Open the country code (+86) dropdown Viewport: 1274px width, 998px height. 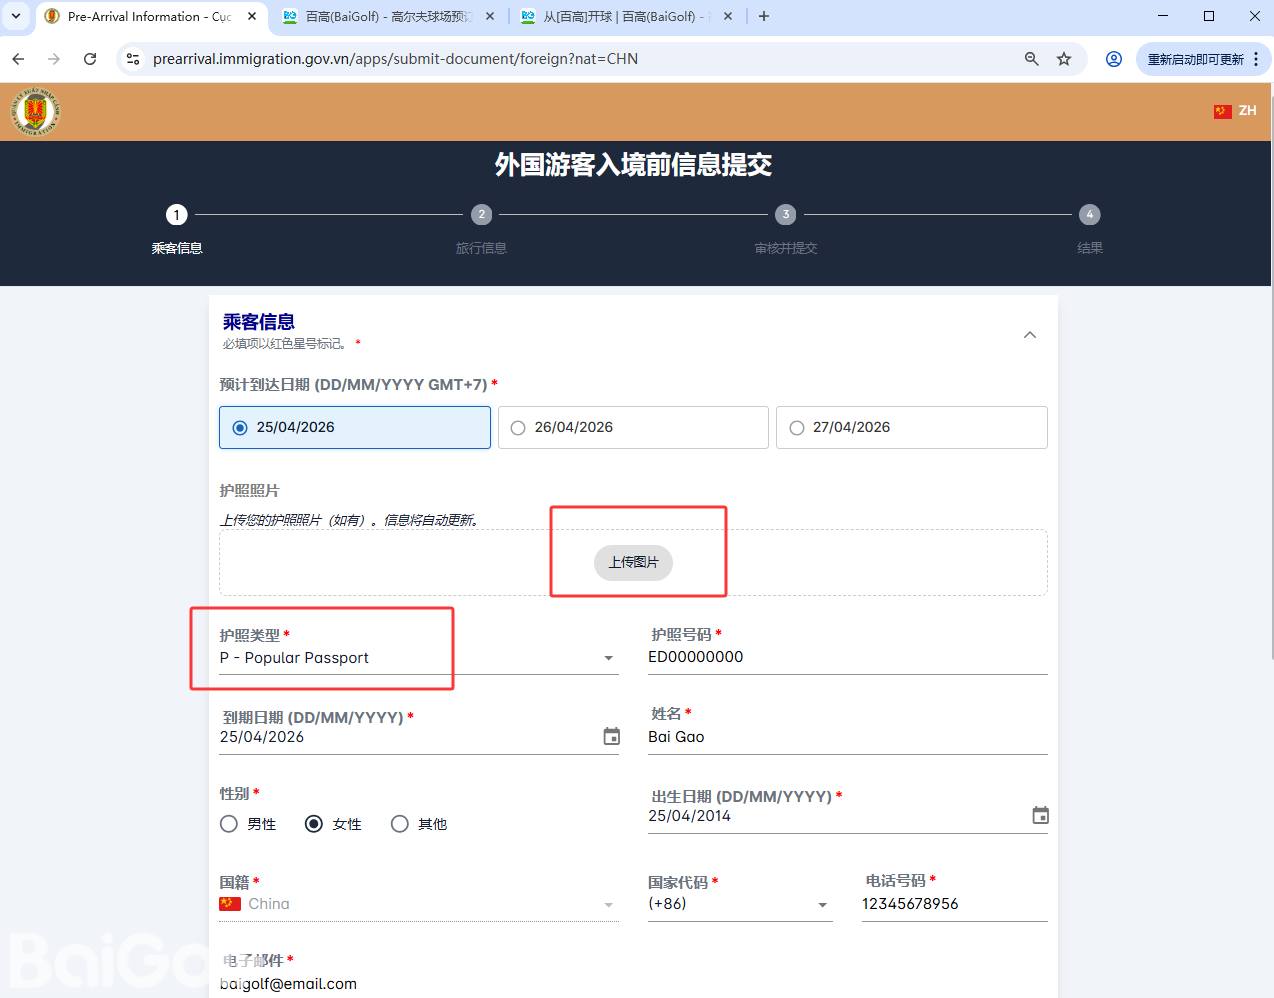[739, 904]
